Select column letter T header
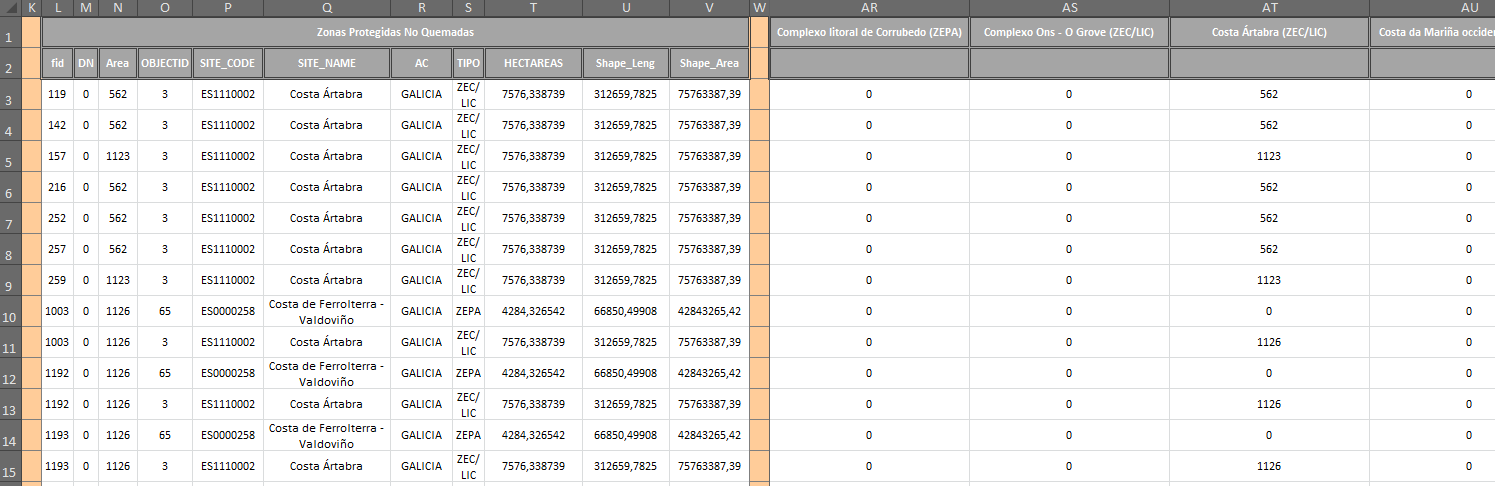 tap(533, 8)
